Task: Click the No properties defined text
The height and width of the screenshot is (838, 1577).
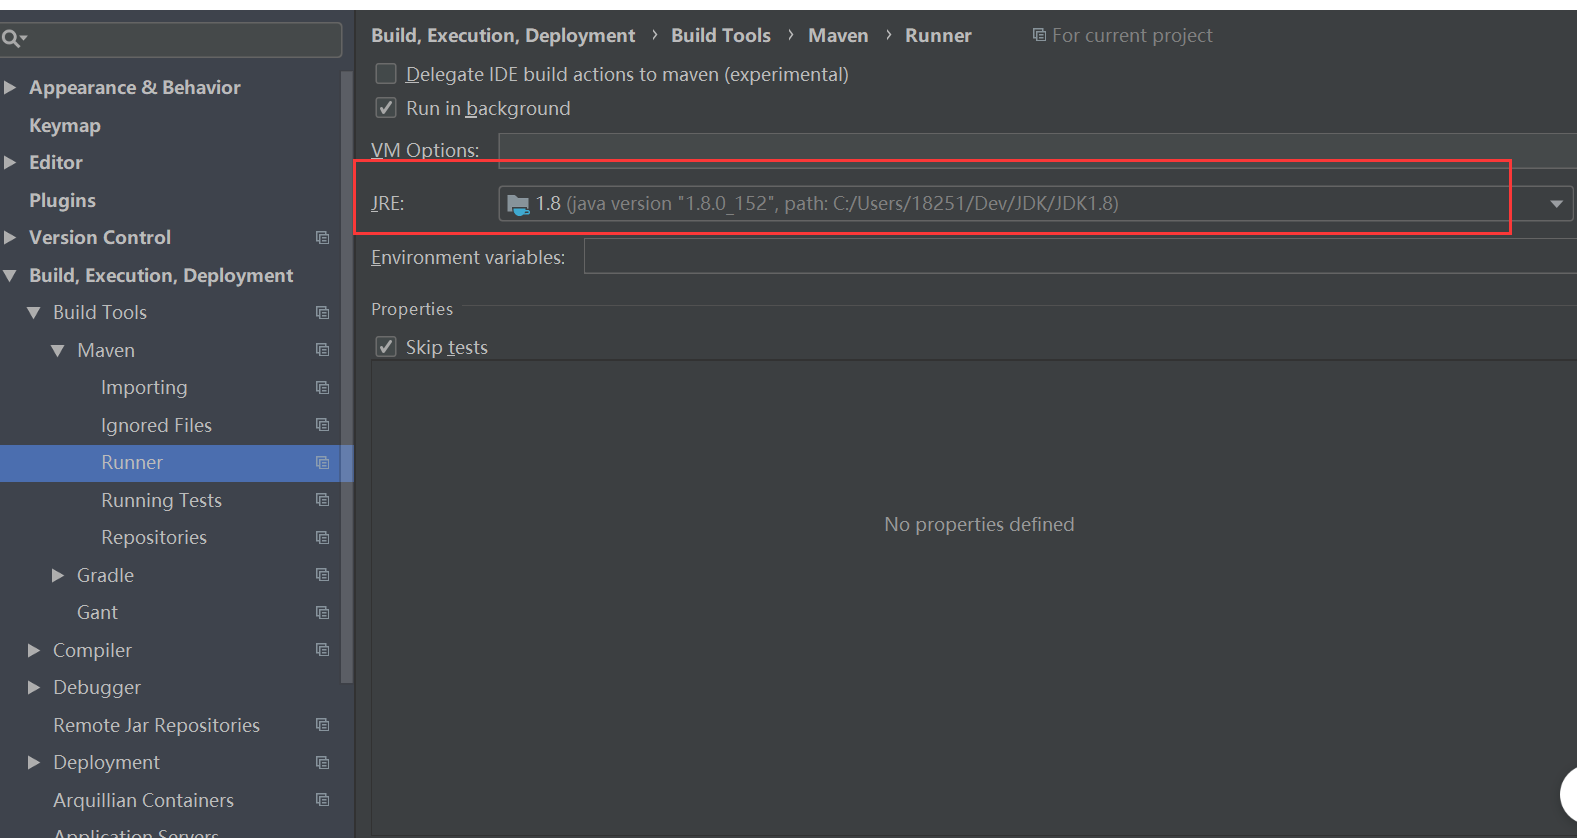Action: [x=979, y=524]
